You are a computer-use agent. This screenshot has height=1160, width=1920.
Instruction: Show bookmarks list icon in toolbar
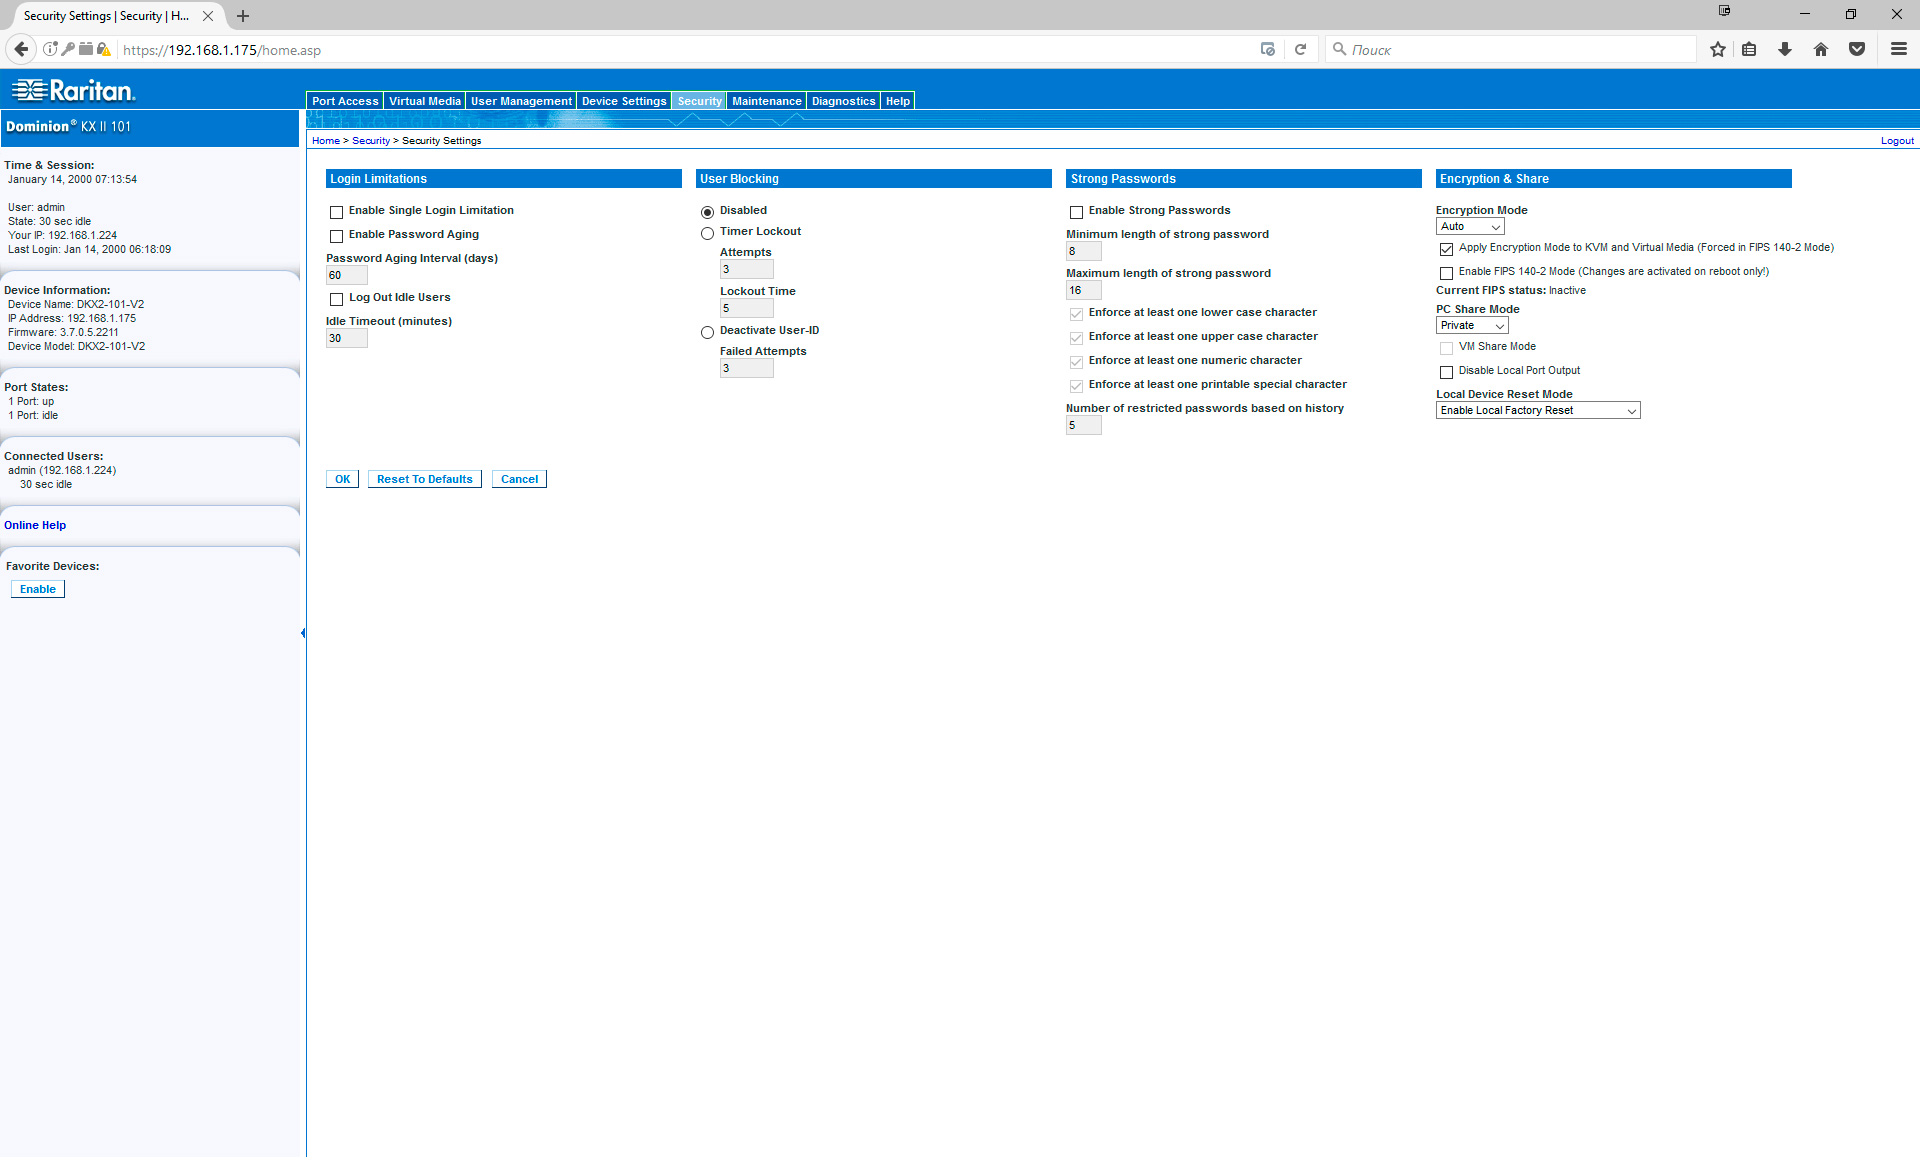[x=1749, y=49]
